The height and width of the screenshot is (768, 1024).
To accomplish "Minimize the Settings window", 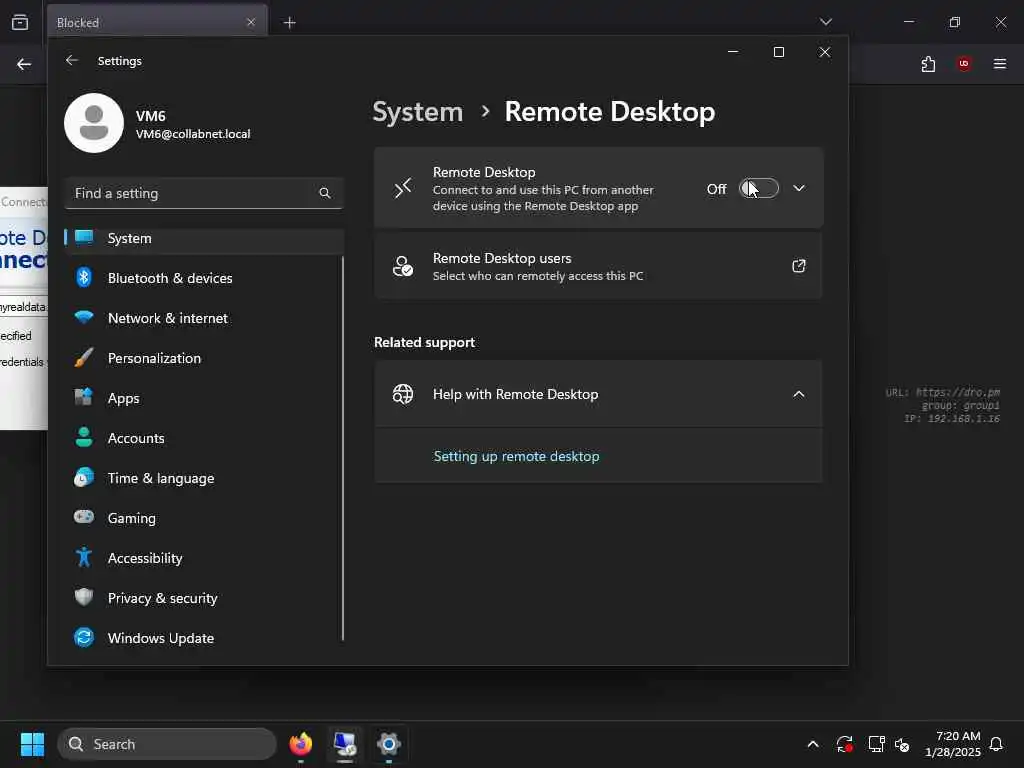I will [733, 52].
